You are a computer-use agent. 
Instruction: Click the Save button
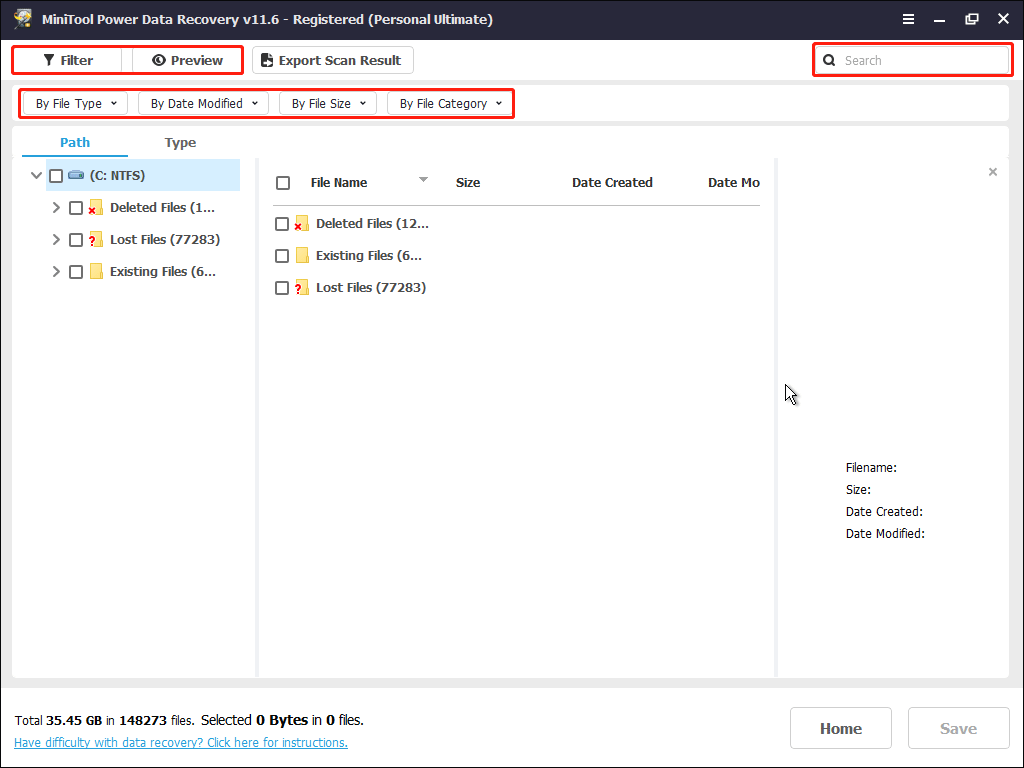click(x=958, y=728)
